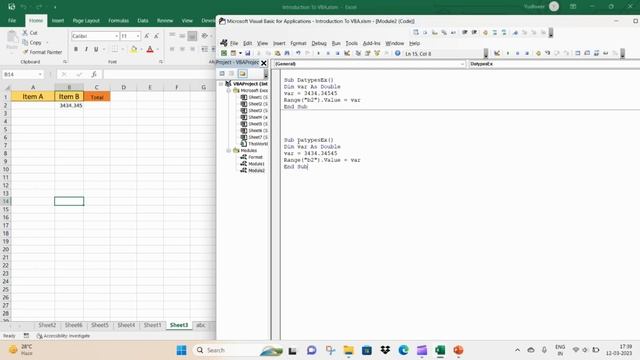Collapse the Microsoft Excel Objects folder
640x360 pixels.
pos(229,91)
